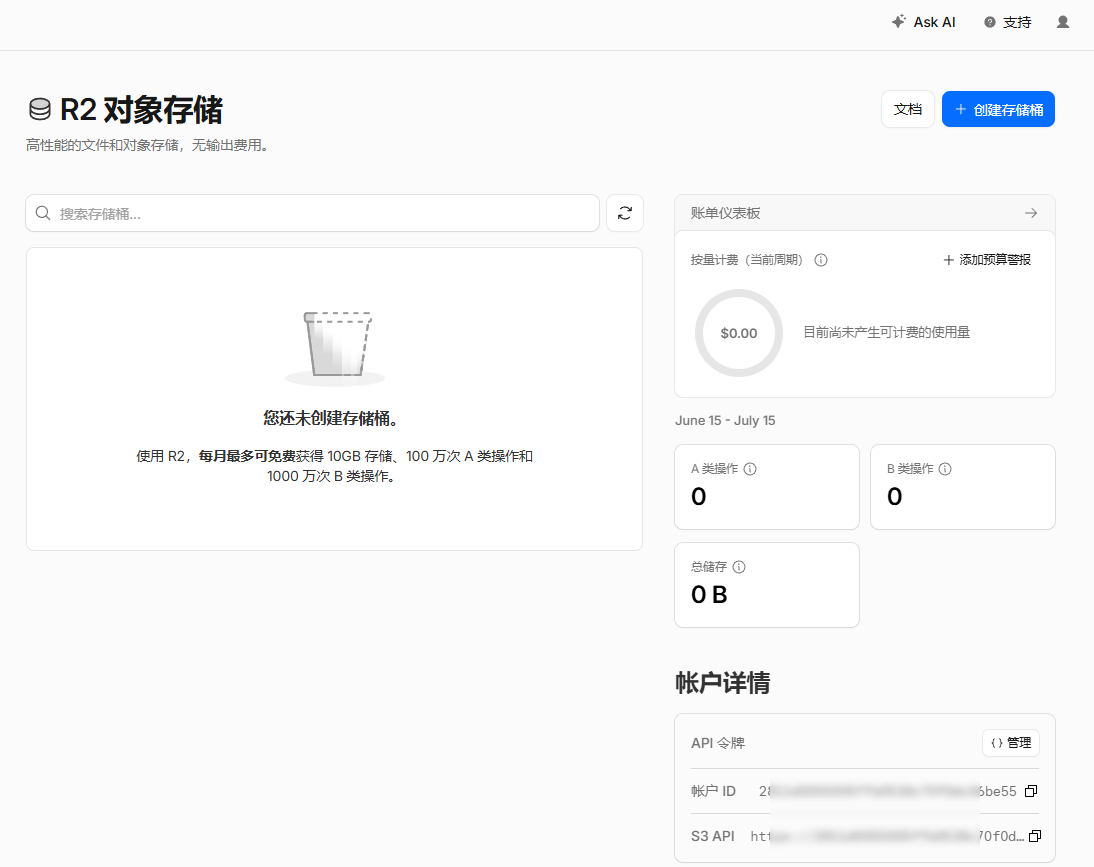Viewport: 1094px width, 867px height.
Task: Click the '帐户 ID' label
Action: (x=713, y=791)
